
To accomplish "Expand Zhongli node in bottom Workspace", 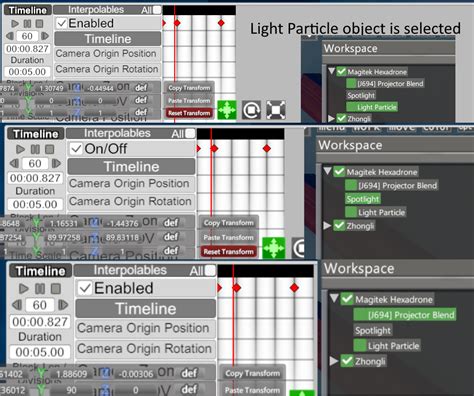I will [x=334, y=361].
